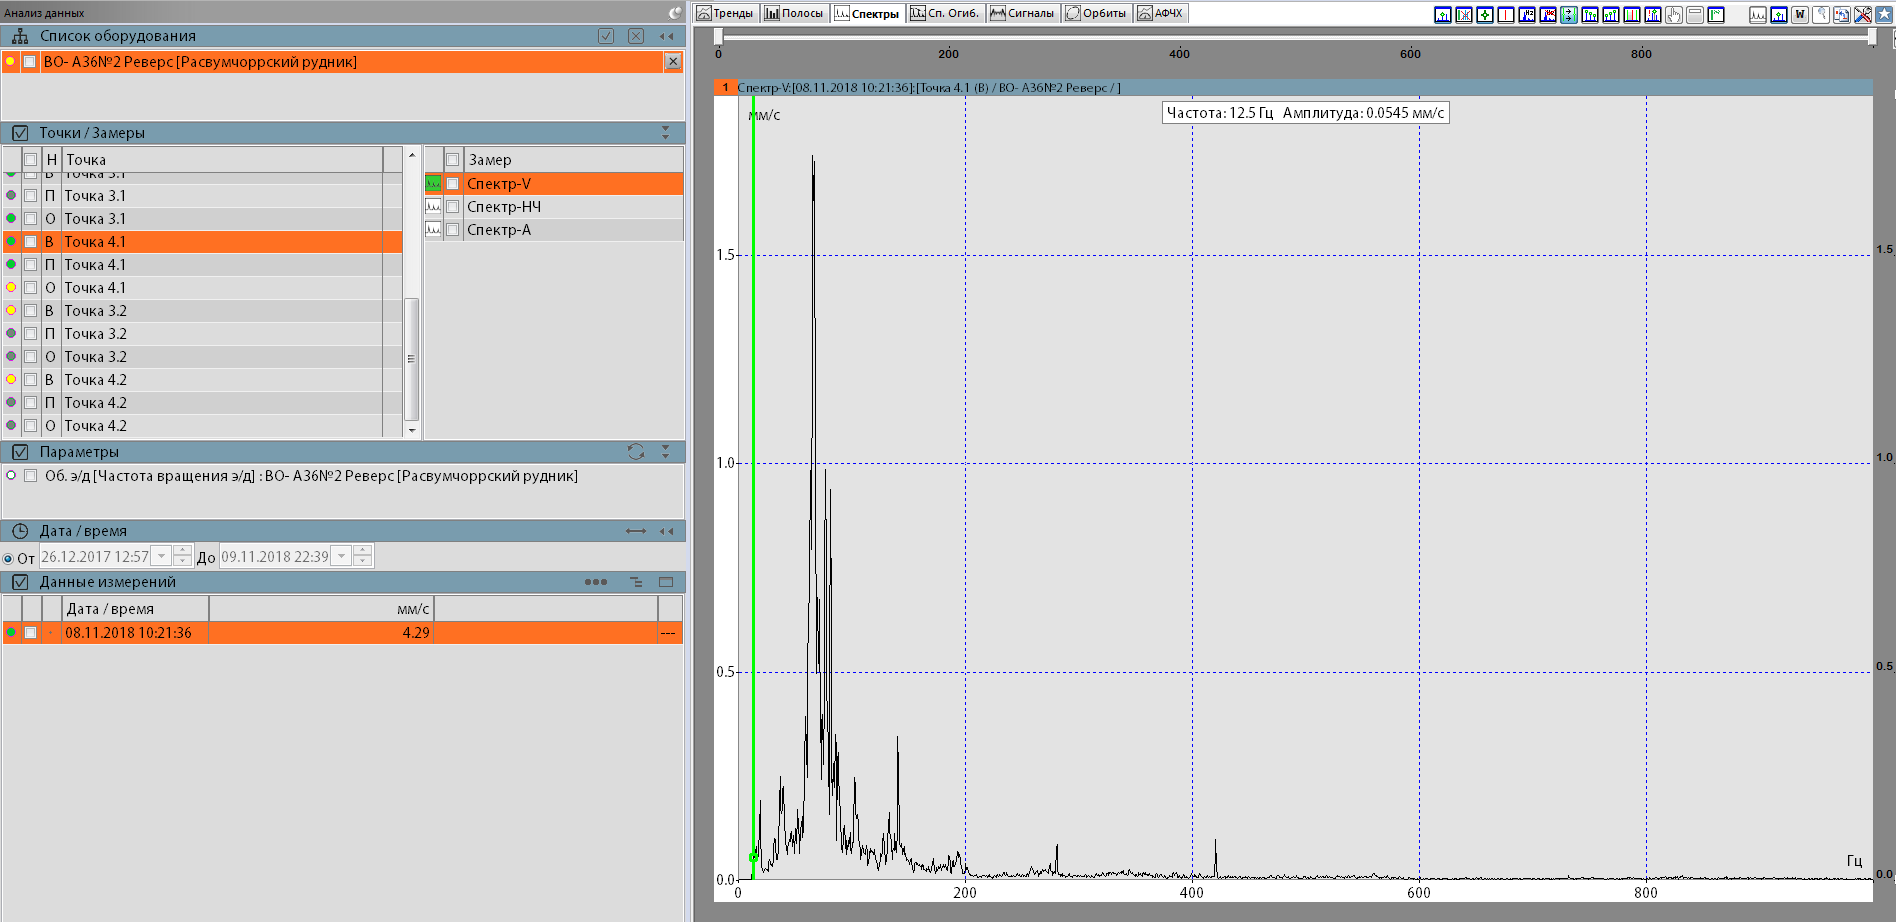The height and width of the screenshot is (922, 1896).
Task: Click the harmonic cursors icon
Action: [x=1590, y=14]
